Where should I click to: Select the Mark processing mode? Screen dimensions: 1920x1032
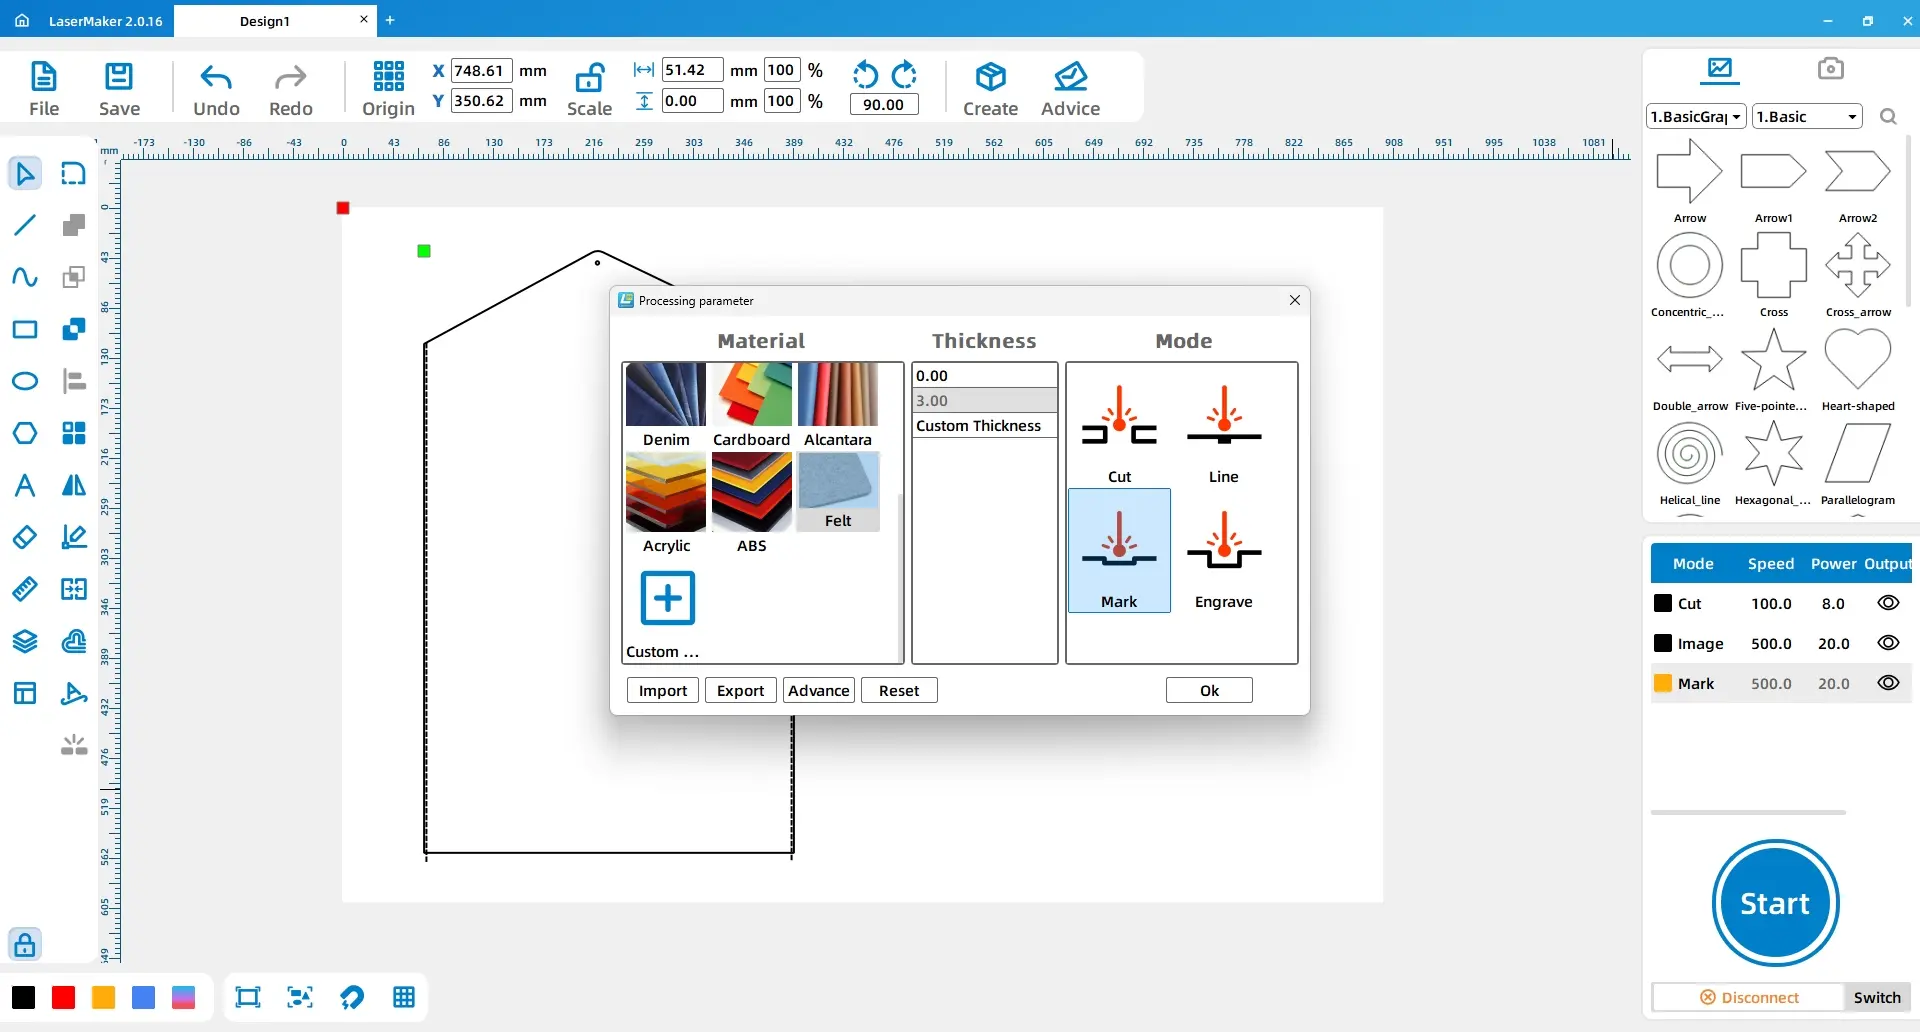click(x=1119, y=550)
